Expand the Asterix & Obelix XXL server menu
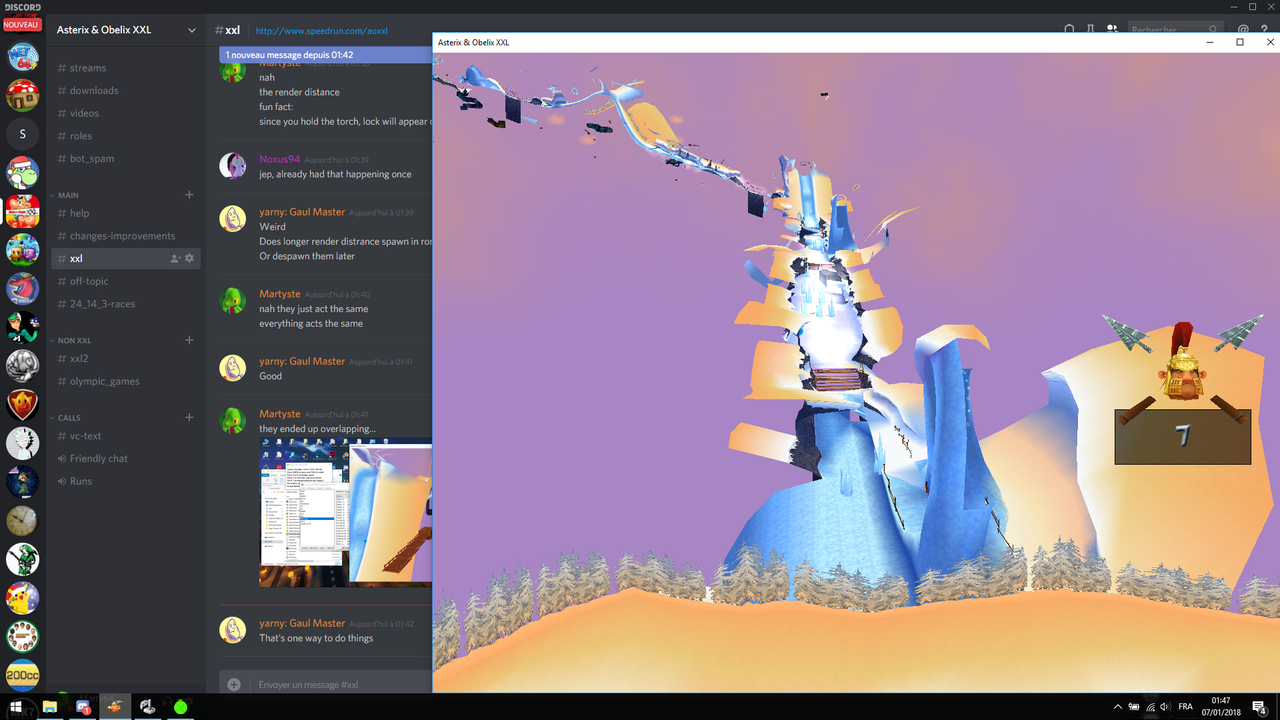This screenshot has width=1280, height=720. [x=191, y=30]
